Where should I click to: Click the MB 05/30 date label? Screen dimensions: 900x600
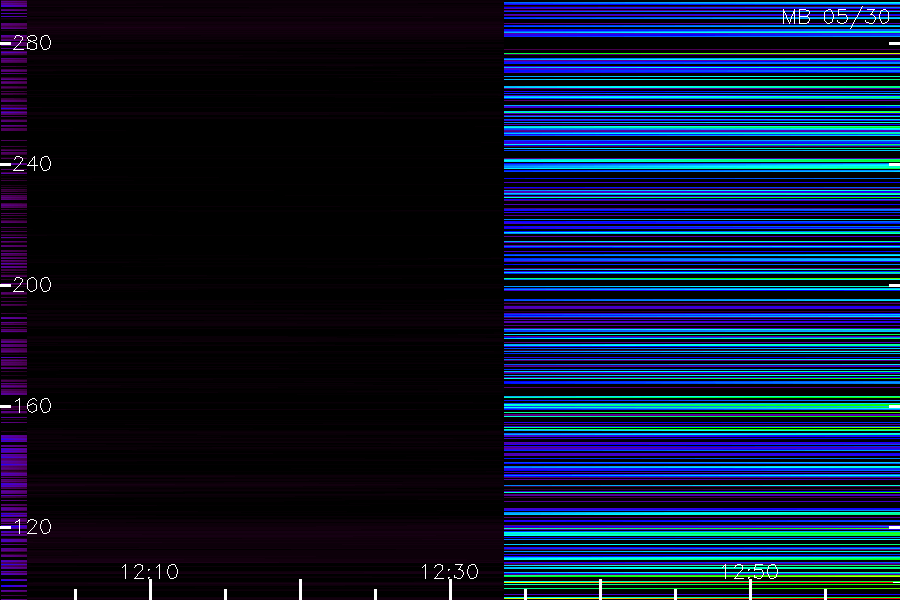tap(836, 17)
